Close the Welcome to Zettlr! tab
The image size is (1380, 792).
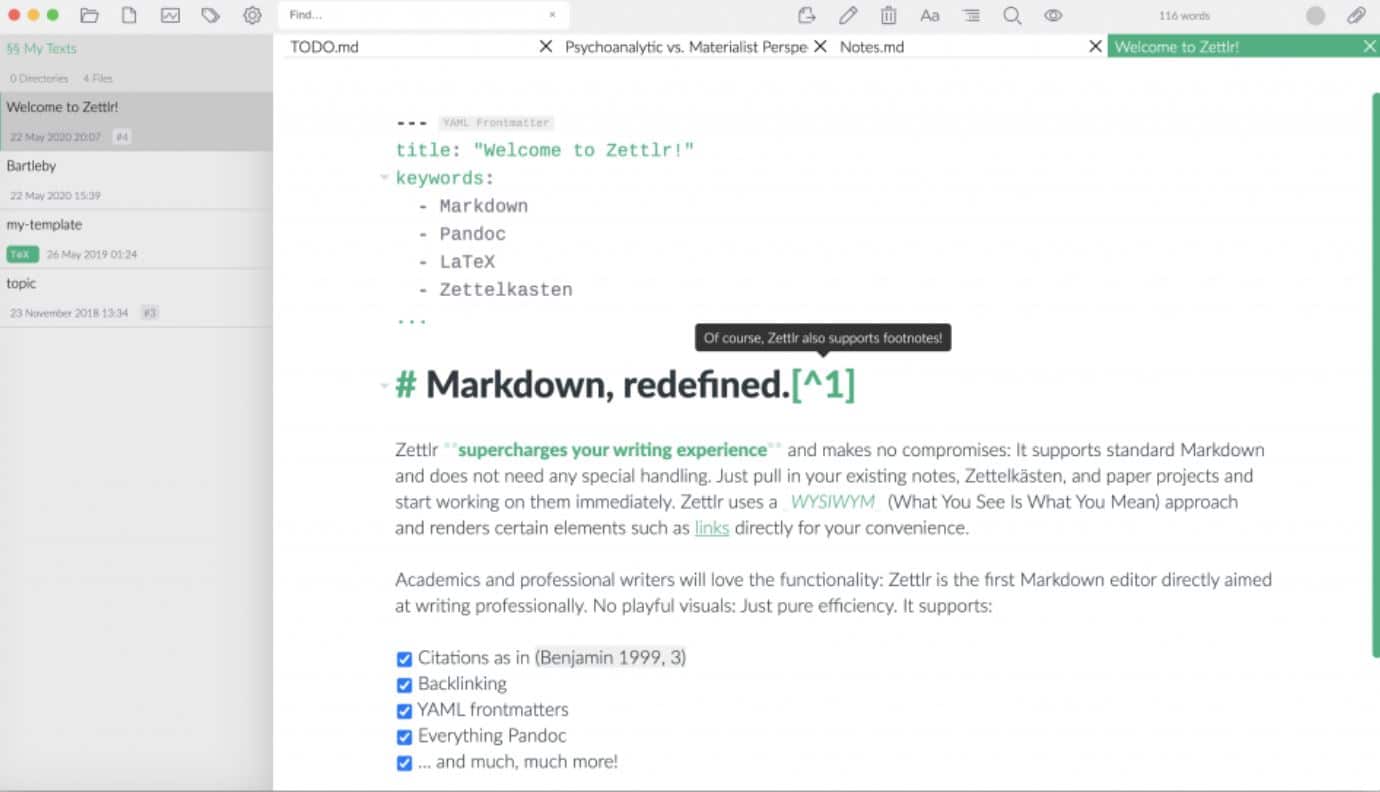(1369, 46)
